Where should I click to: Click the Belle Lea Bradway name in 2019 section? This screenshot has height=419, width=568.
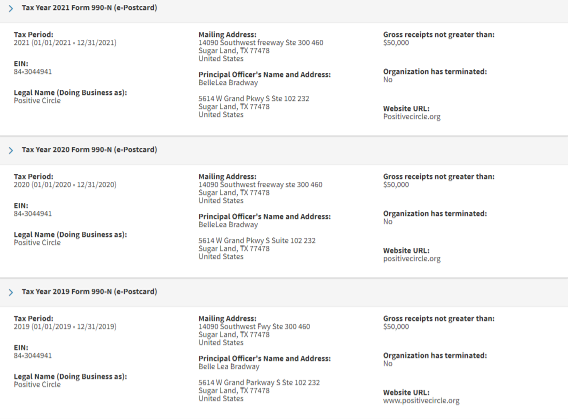(x=229, y=366)
